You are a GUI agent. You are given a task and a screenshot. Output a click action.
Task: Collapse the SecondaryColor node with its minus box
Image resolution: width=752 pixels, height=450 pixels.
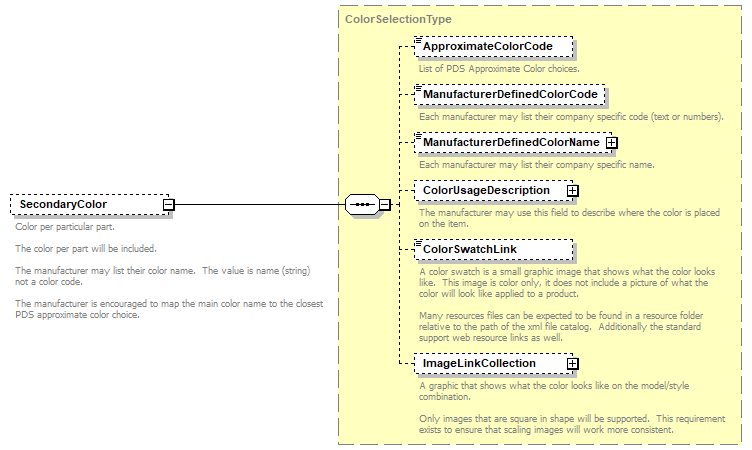click(x=169, y=205)
